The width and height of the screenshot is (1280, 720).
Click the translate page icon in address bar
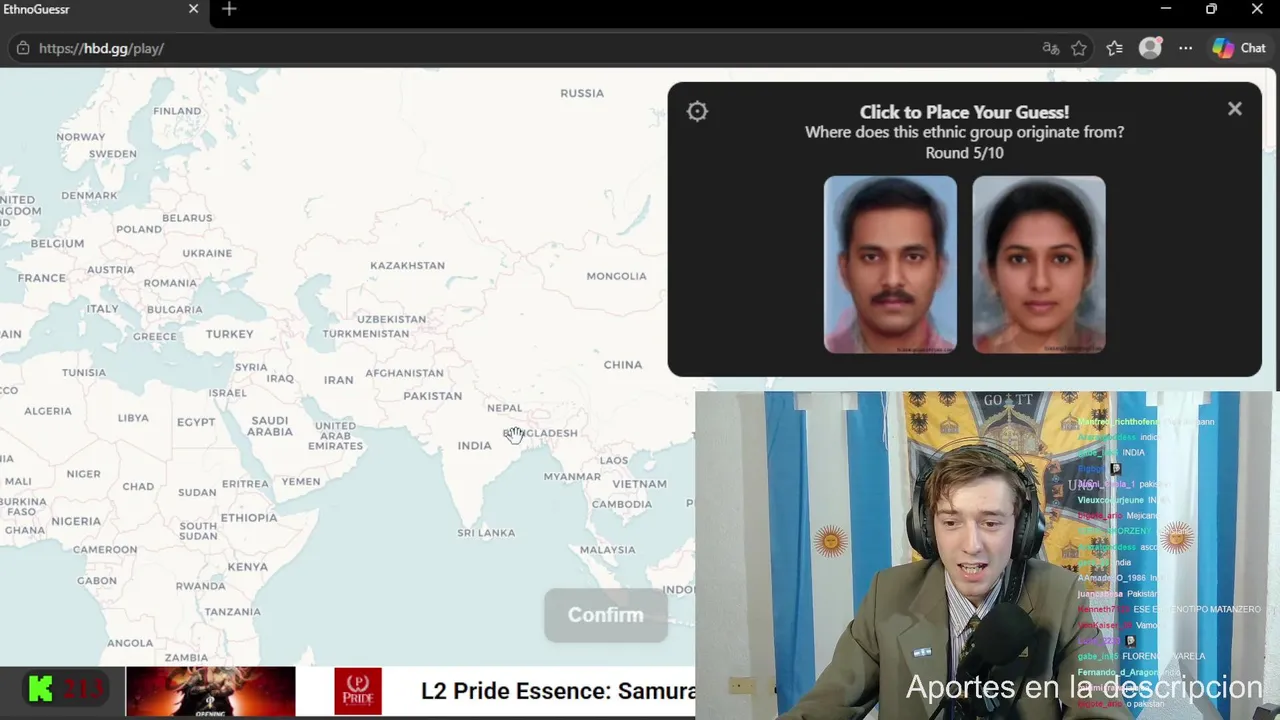(1050, 48)
